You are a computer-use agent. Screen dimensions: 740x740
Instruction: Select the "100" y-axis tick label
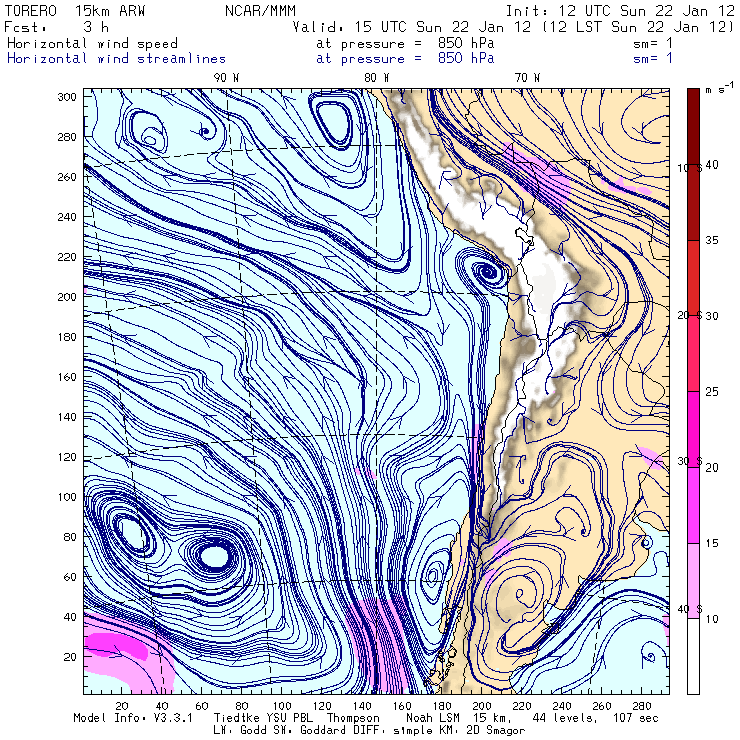(x=67, y=497)
